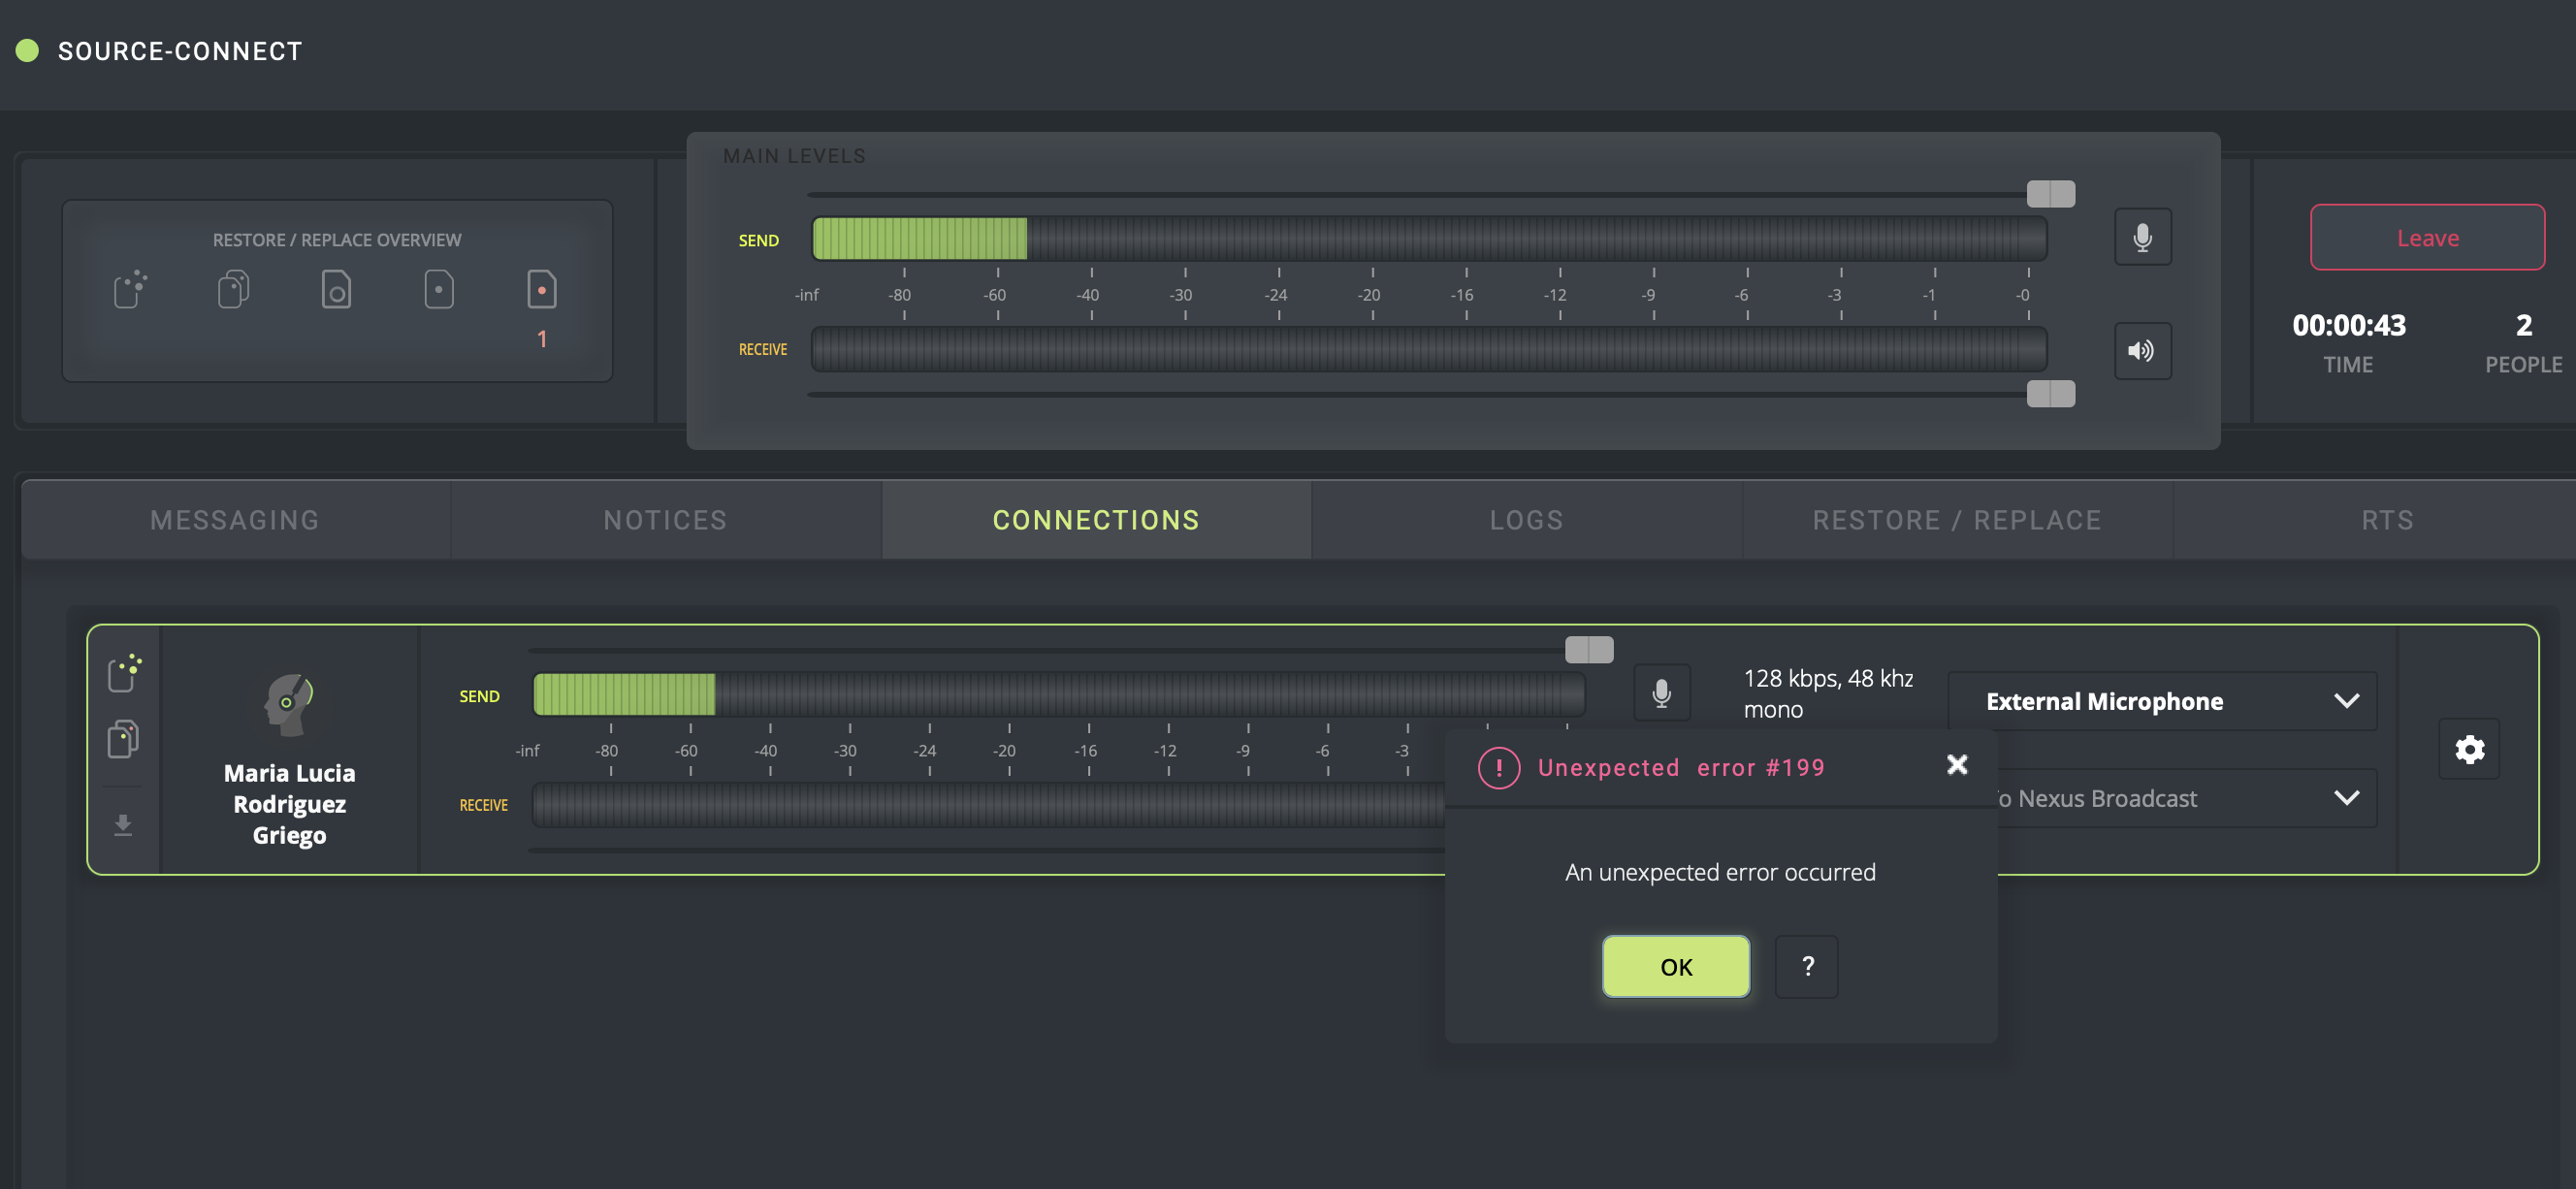Image resolution: width=2576 pixels, height=1189 pixels.
Task: Click the main send level slider handle
Action: pyautogui.click(x=2050, y=194)
